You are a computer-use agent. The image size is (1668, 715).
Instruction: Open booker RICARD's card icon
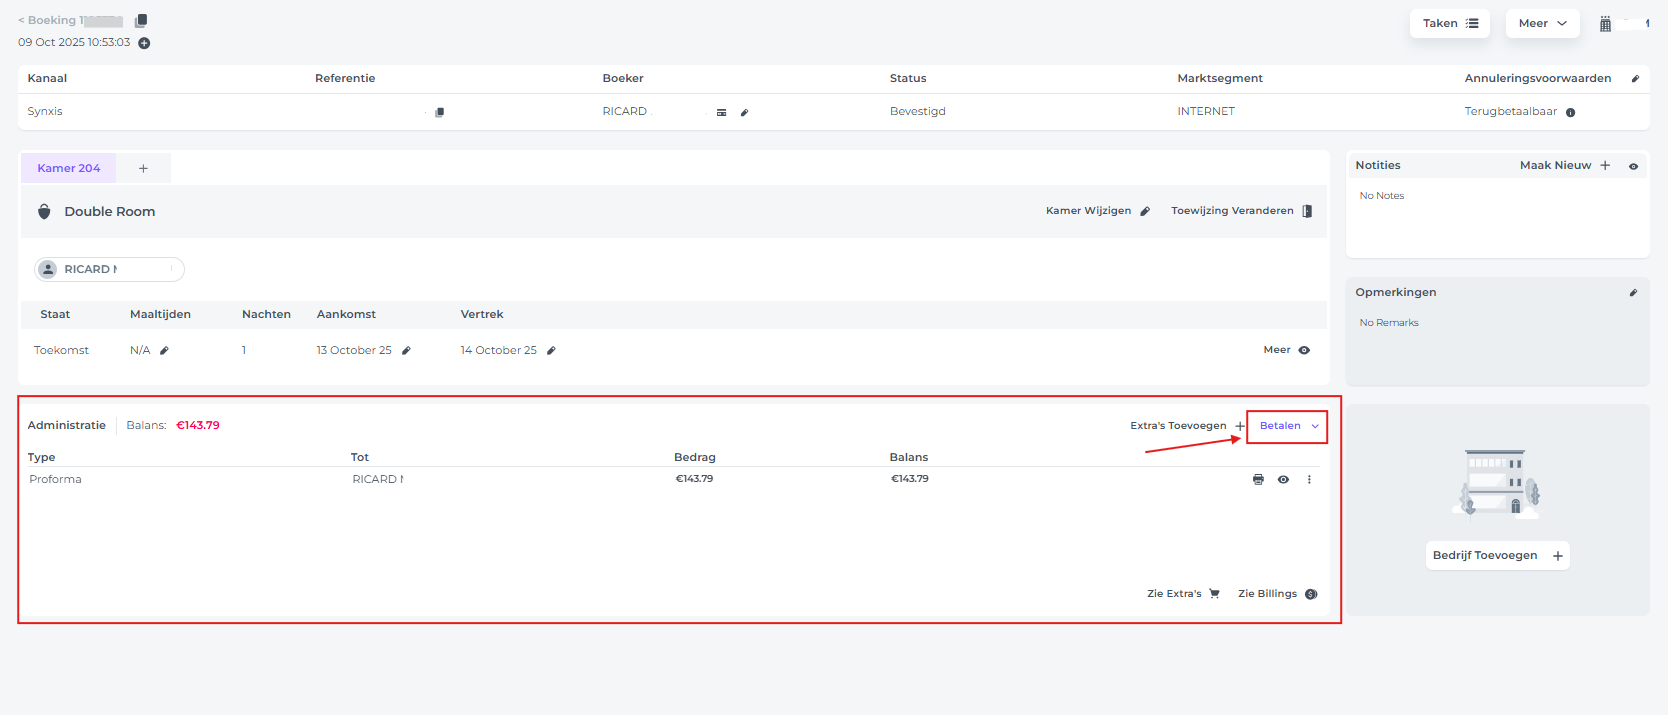tap(721, 113)
